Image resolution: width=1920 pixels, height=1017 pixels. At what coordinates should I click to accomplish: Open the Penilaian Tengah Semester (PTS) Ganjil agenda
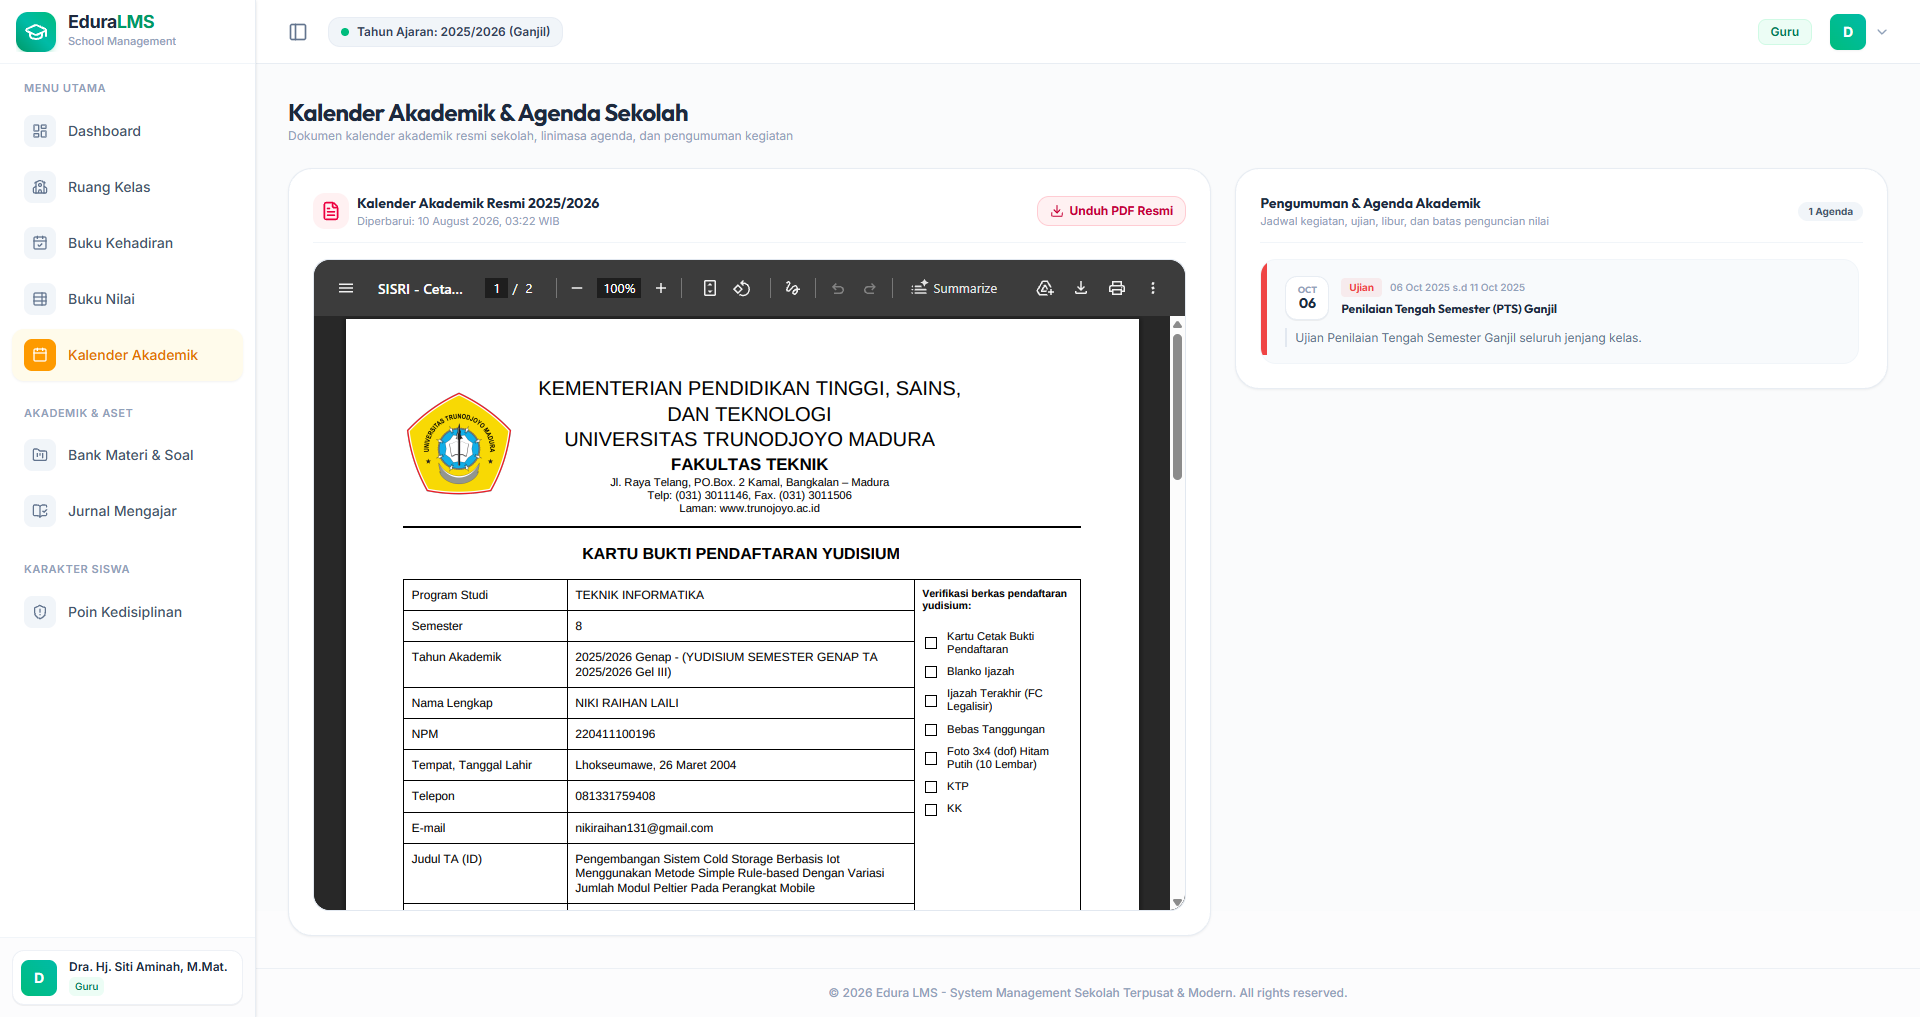coord(1560,311)
